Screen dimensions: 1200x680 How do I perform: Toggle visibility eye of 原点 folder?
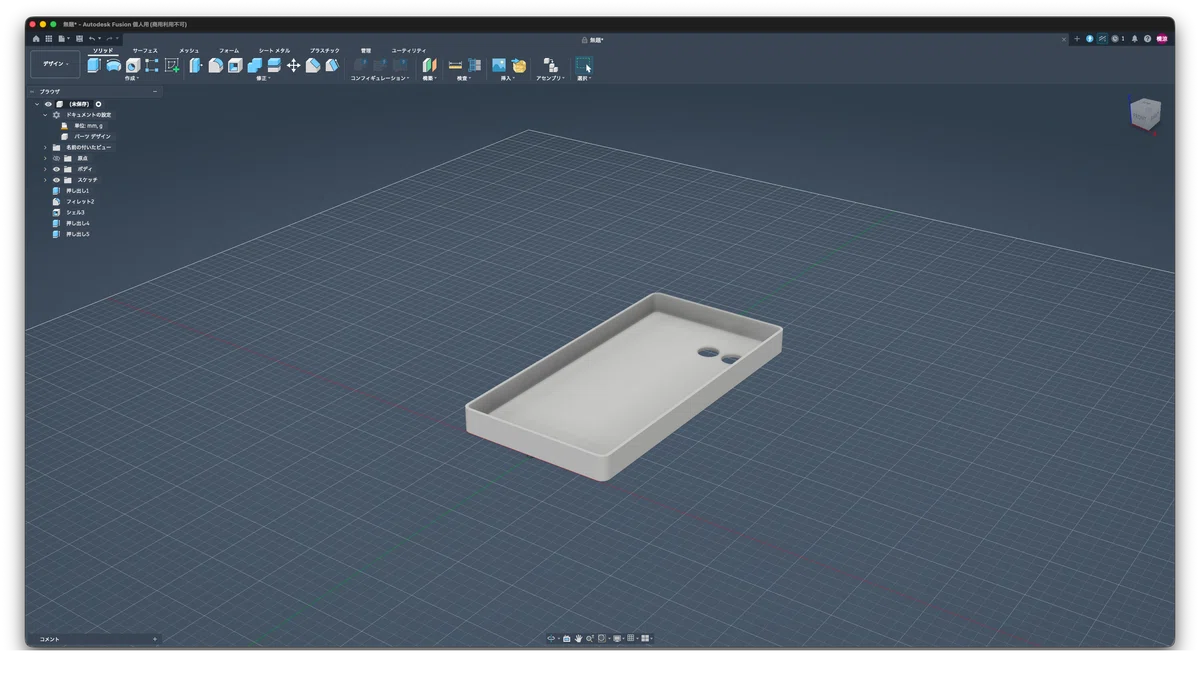coord(56,158)
